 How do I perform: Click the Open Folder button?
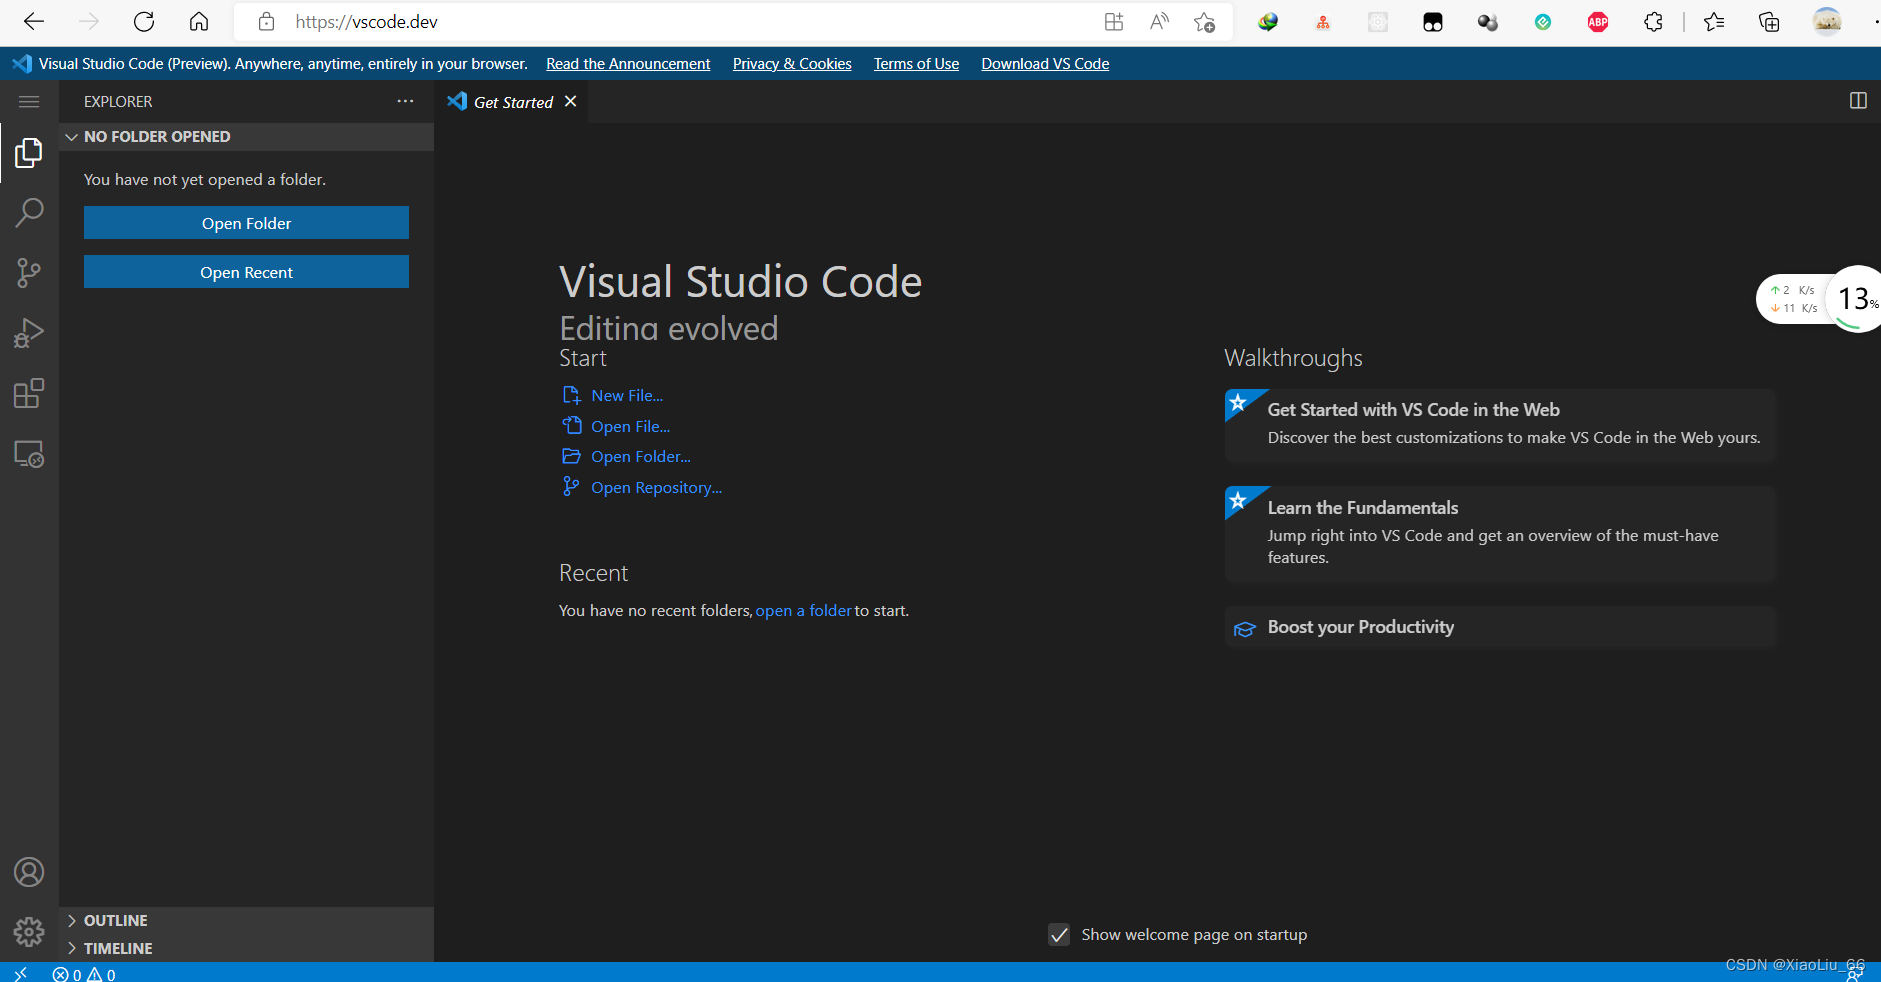[246, 222]
